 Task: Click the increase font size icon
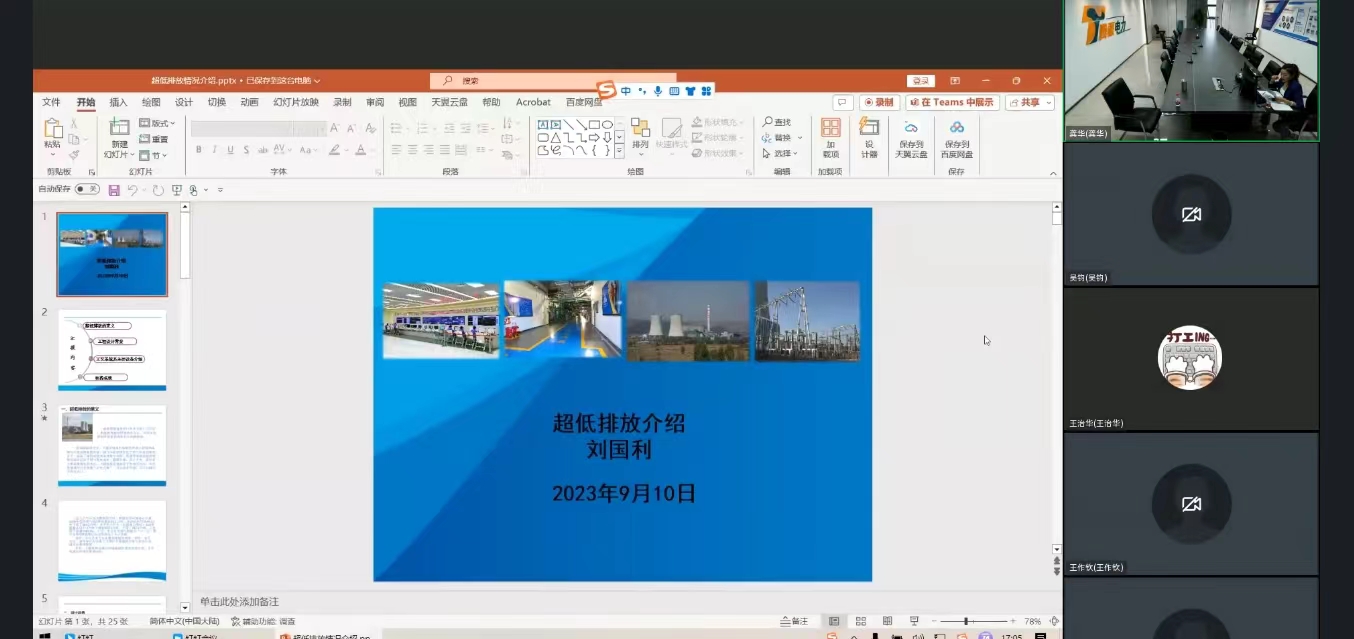[x=335, y=128]
